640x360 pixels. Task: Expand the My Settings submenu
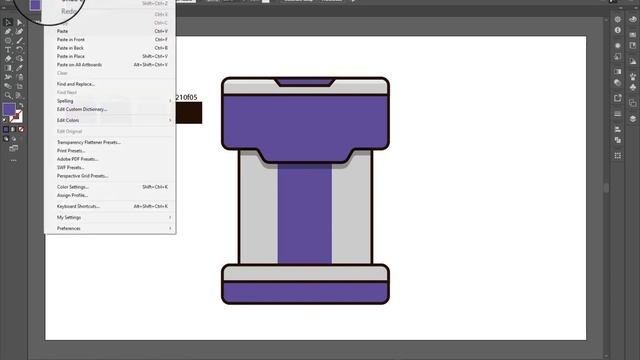[111, 218]
